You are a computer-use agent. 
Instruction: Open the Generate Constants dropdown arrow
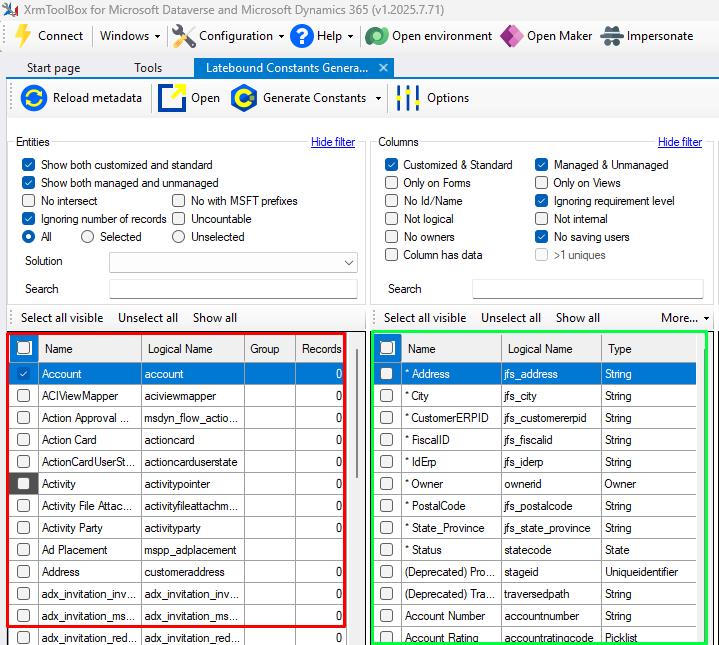378,98
